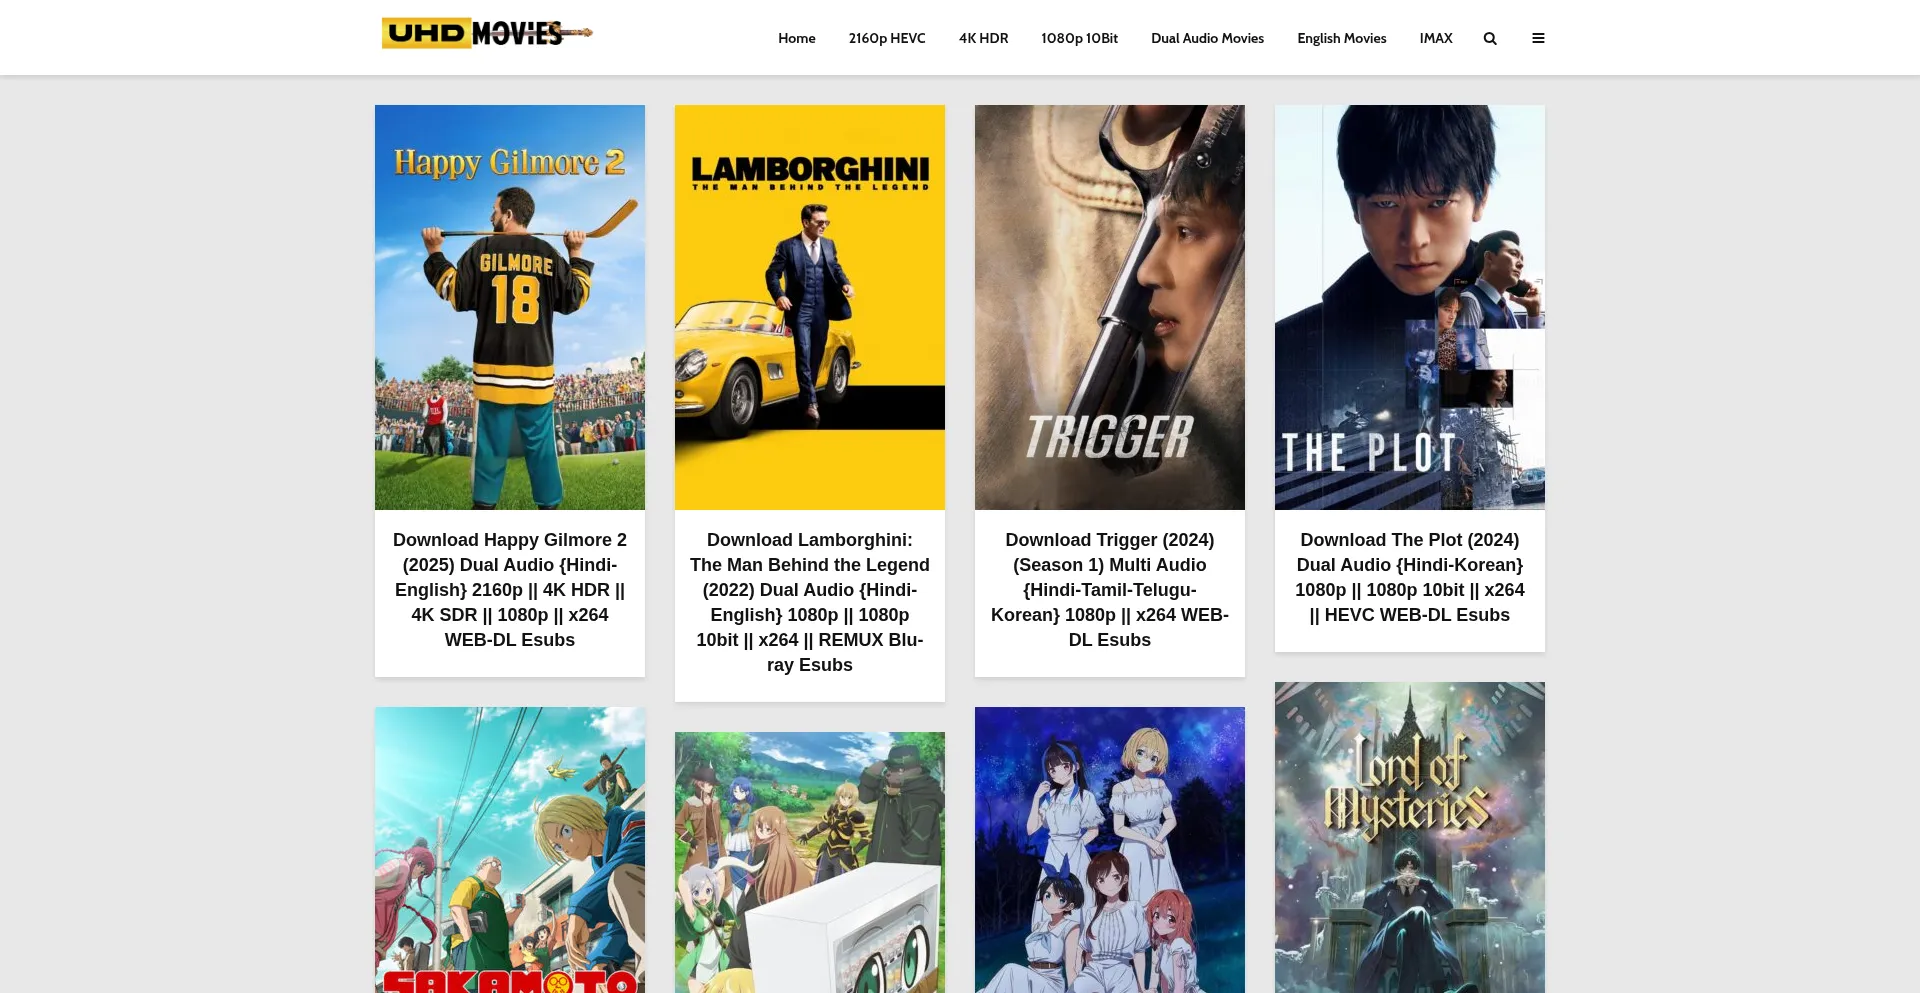Open the poster of girls in white dresses
Viewport: 1920px width, 993px height.
pyautogui.click(x=1110, y=850)
